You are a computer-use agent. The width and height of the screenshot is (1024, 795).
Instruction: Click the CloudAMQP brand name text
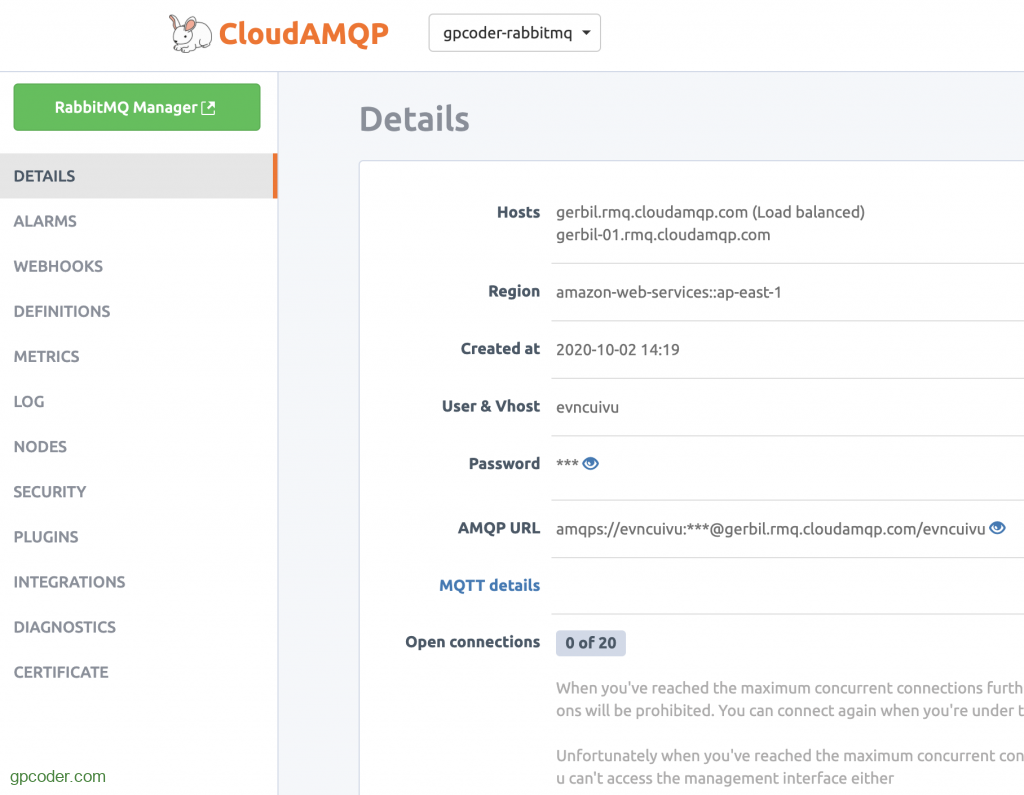[303, 34]
